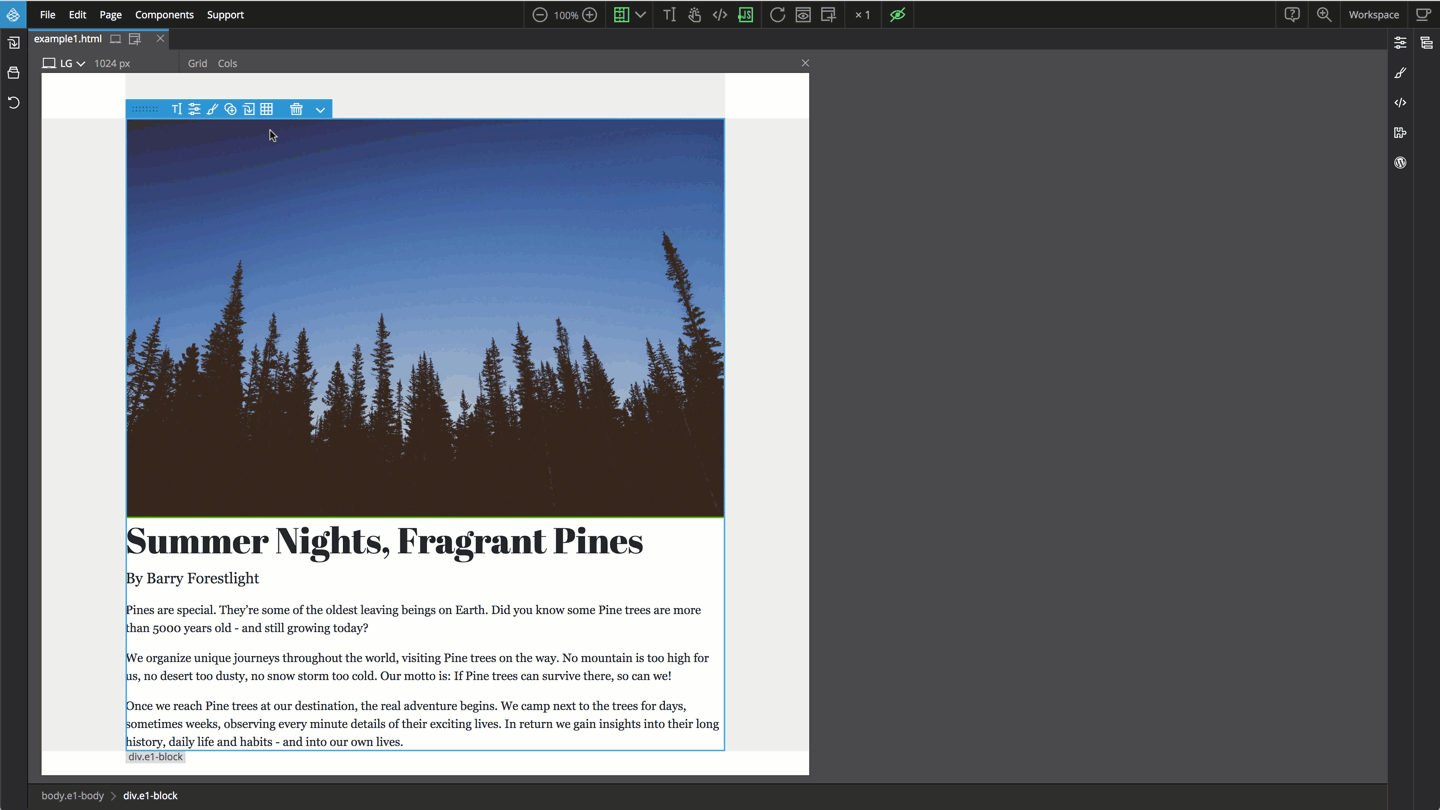Open the chevron dropdown on the element toolbar
The width and height of the screenshot is (1440, 810).
click(320, 109)
